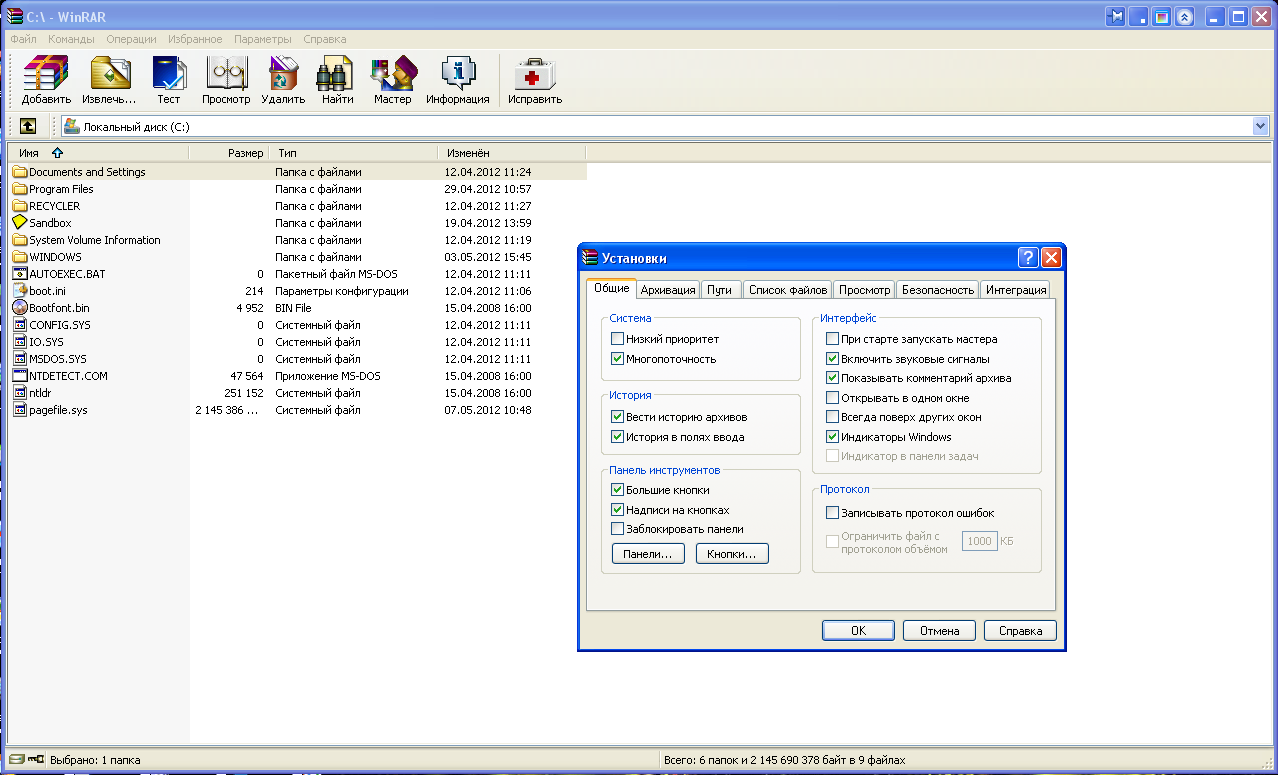Switch to the Список файлов tab
This screenshot has width=1278, height=775.
(788, 290)
